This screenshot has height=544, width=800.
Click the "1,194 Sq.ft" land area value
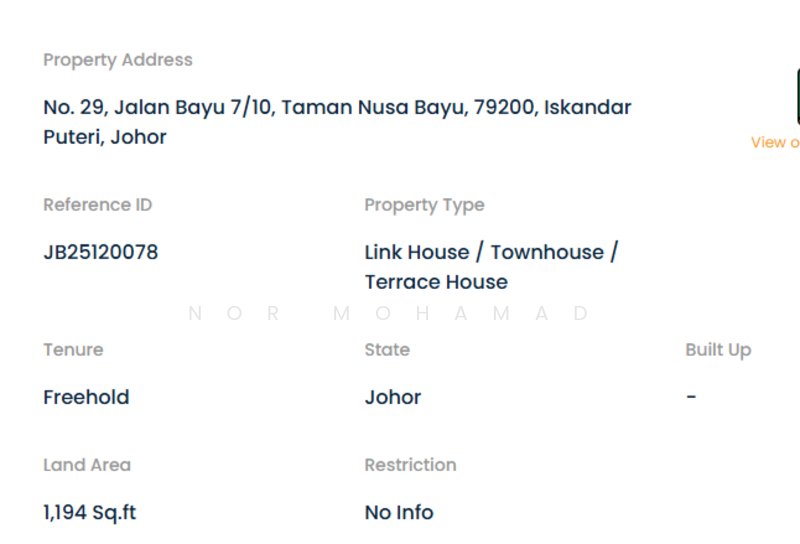click(90, 512)
